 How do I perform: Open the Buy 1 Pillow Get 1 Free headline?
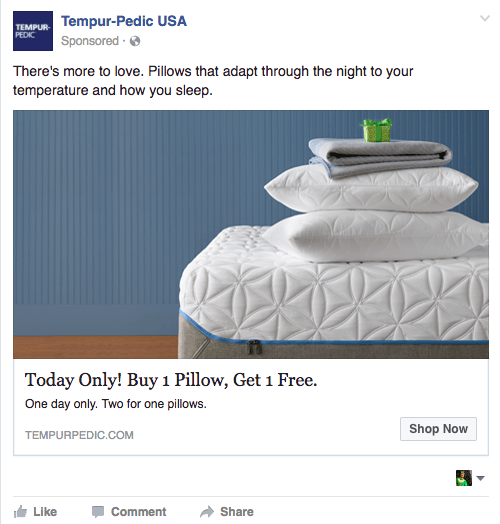pos(171,380)
